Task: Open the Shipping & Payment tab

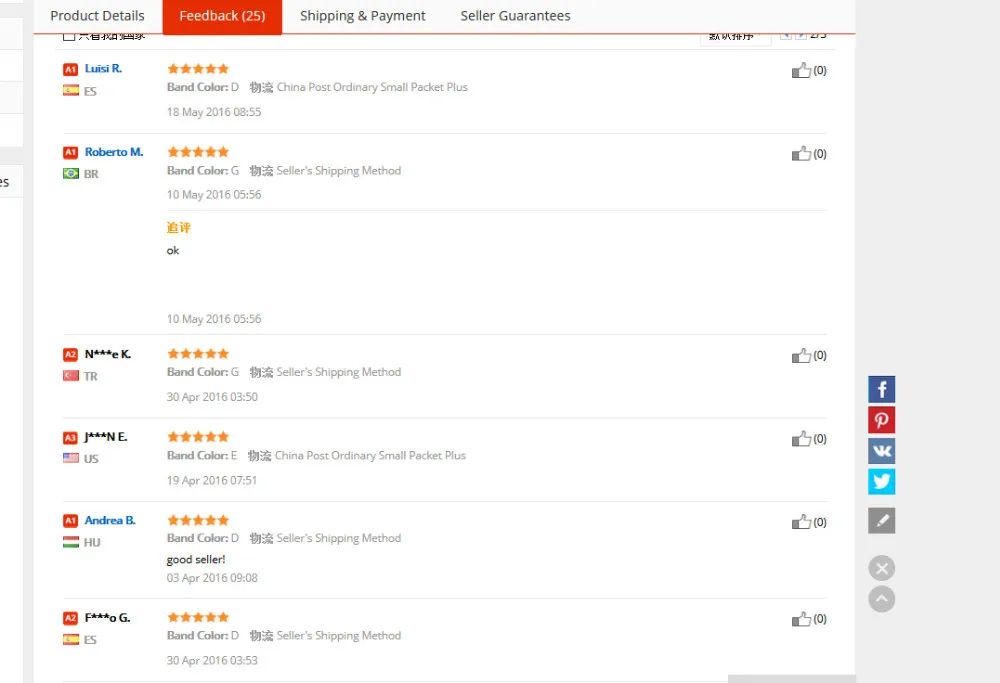Action: [x=362, y=16]
